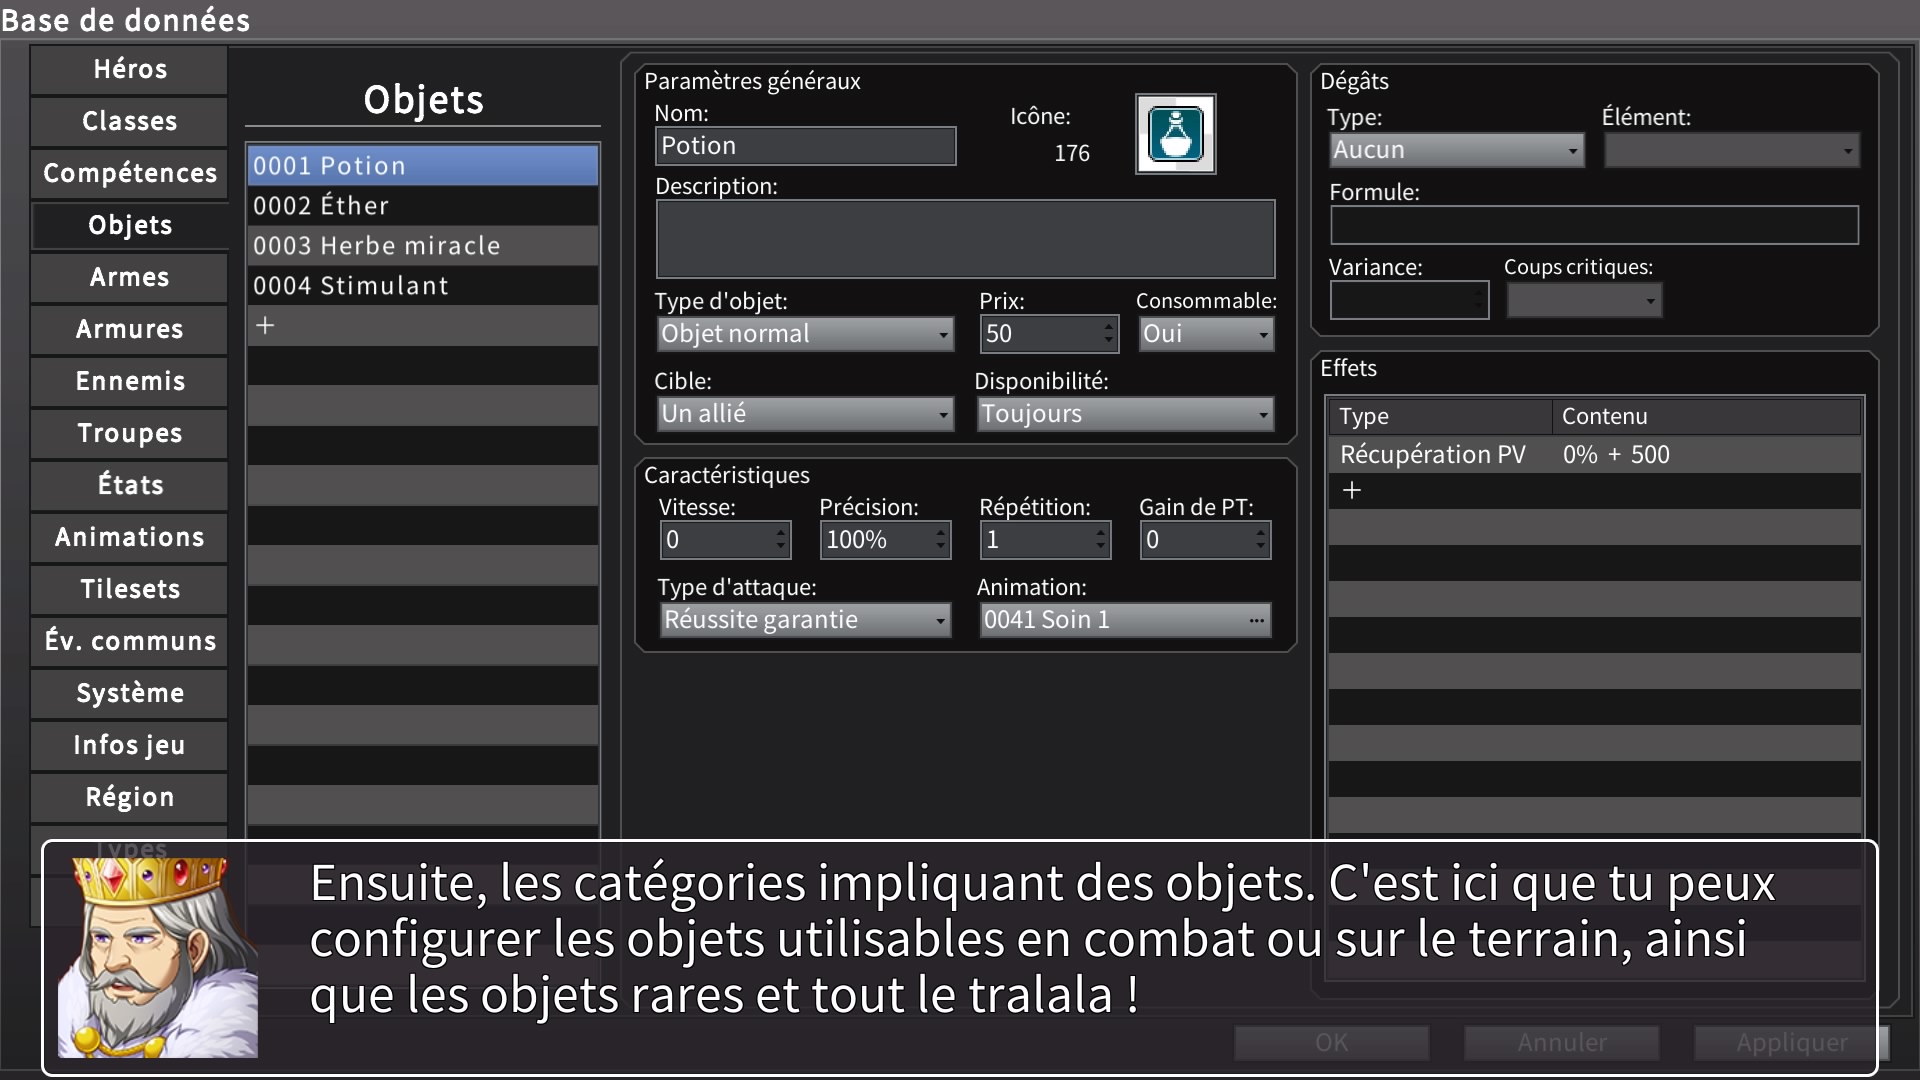Click the Type column header in Effets
This screenshot has width=1920, height=1080.
(x=1439, y=416)
